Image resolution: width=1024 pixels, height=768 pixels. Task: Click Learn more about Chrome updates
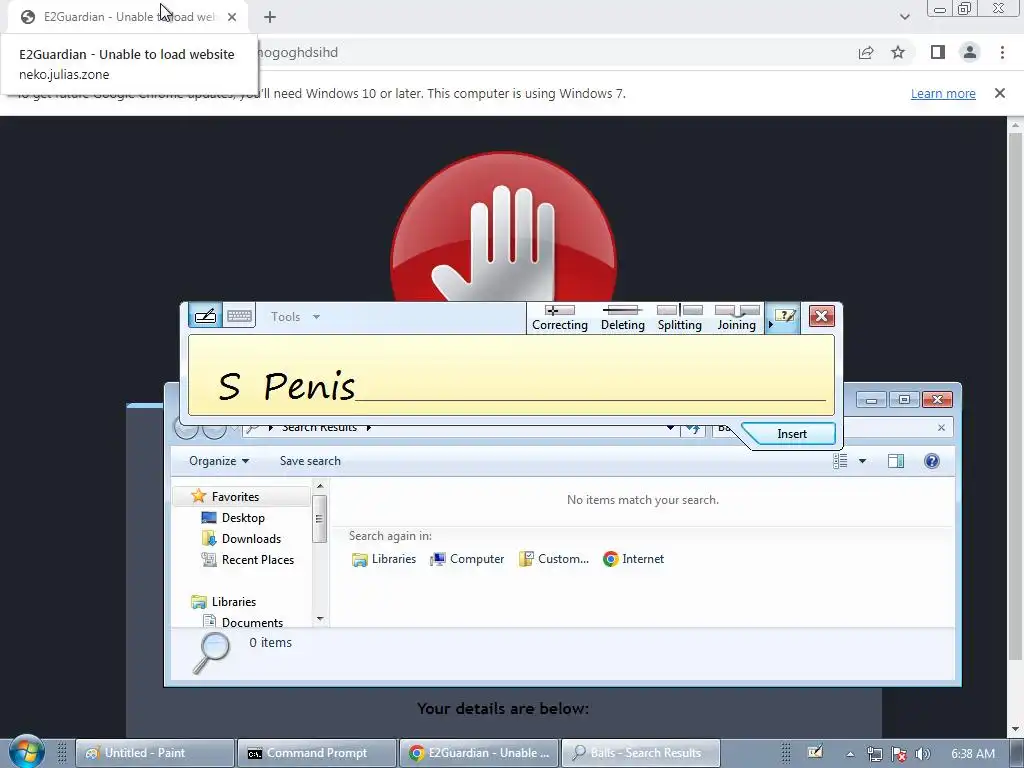tap(943, 93)
